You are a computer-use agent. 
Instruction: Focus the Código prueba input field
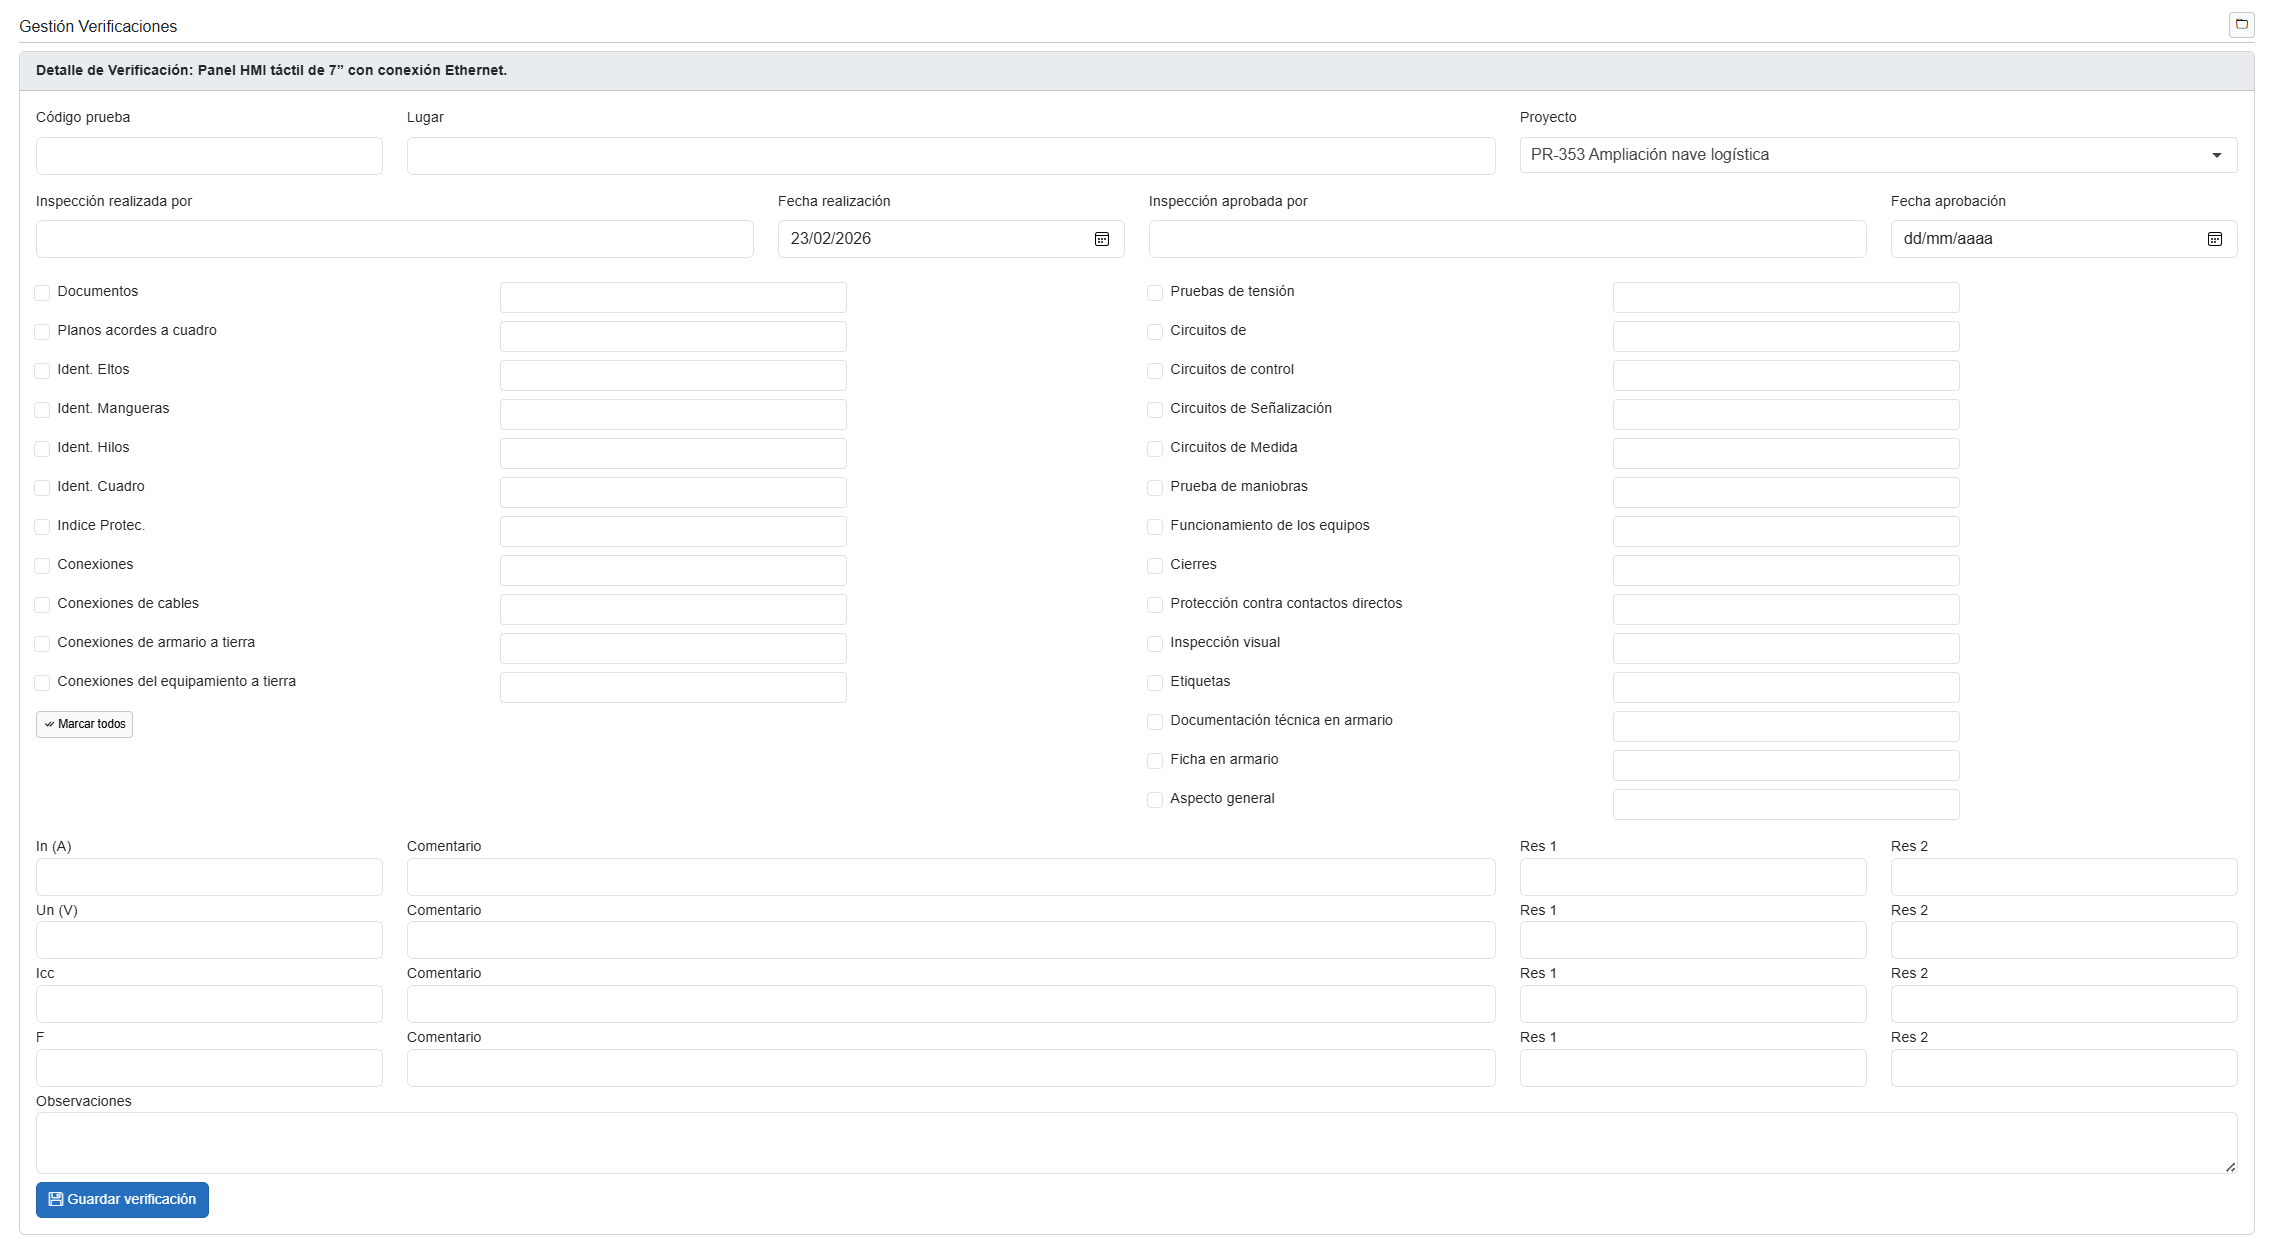pos(209,156)
